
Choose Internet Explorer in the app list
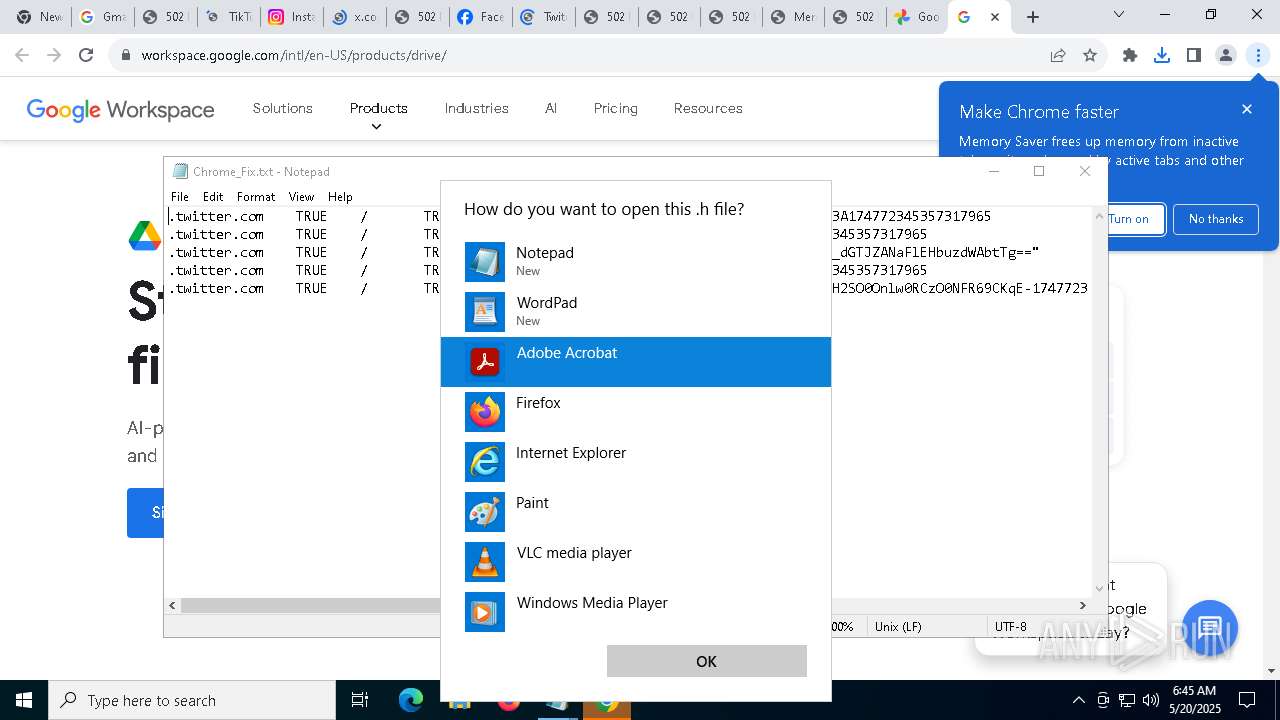point(636,462)
